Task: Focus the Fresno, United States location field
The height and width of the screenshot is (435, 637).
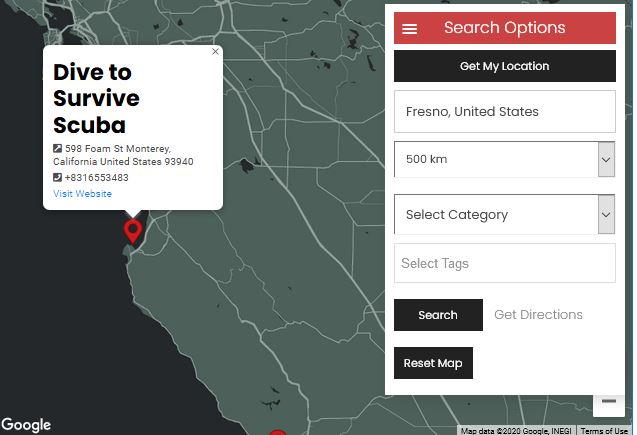Action: coord(505,112)
